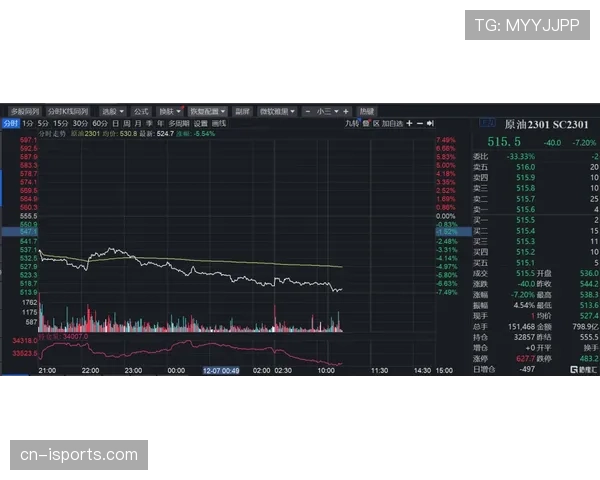
Task: Click the 开盘 536.0 opening price
Action: [x=589, y=274]
